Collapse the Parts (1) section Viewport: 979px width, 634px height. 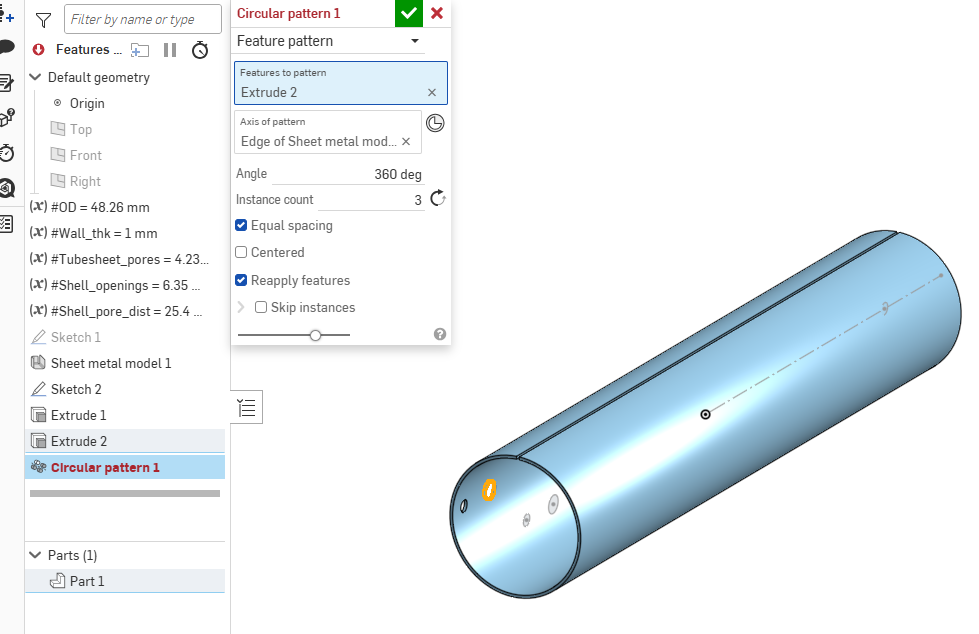(x=36, y=555)
